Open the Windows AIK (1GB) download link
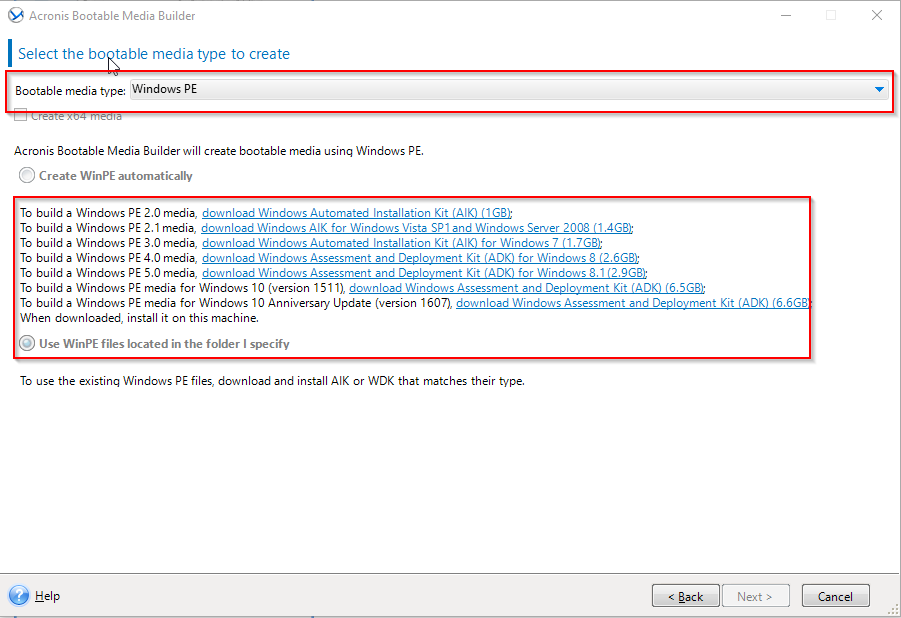 (x=356, y=213)
